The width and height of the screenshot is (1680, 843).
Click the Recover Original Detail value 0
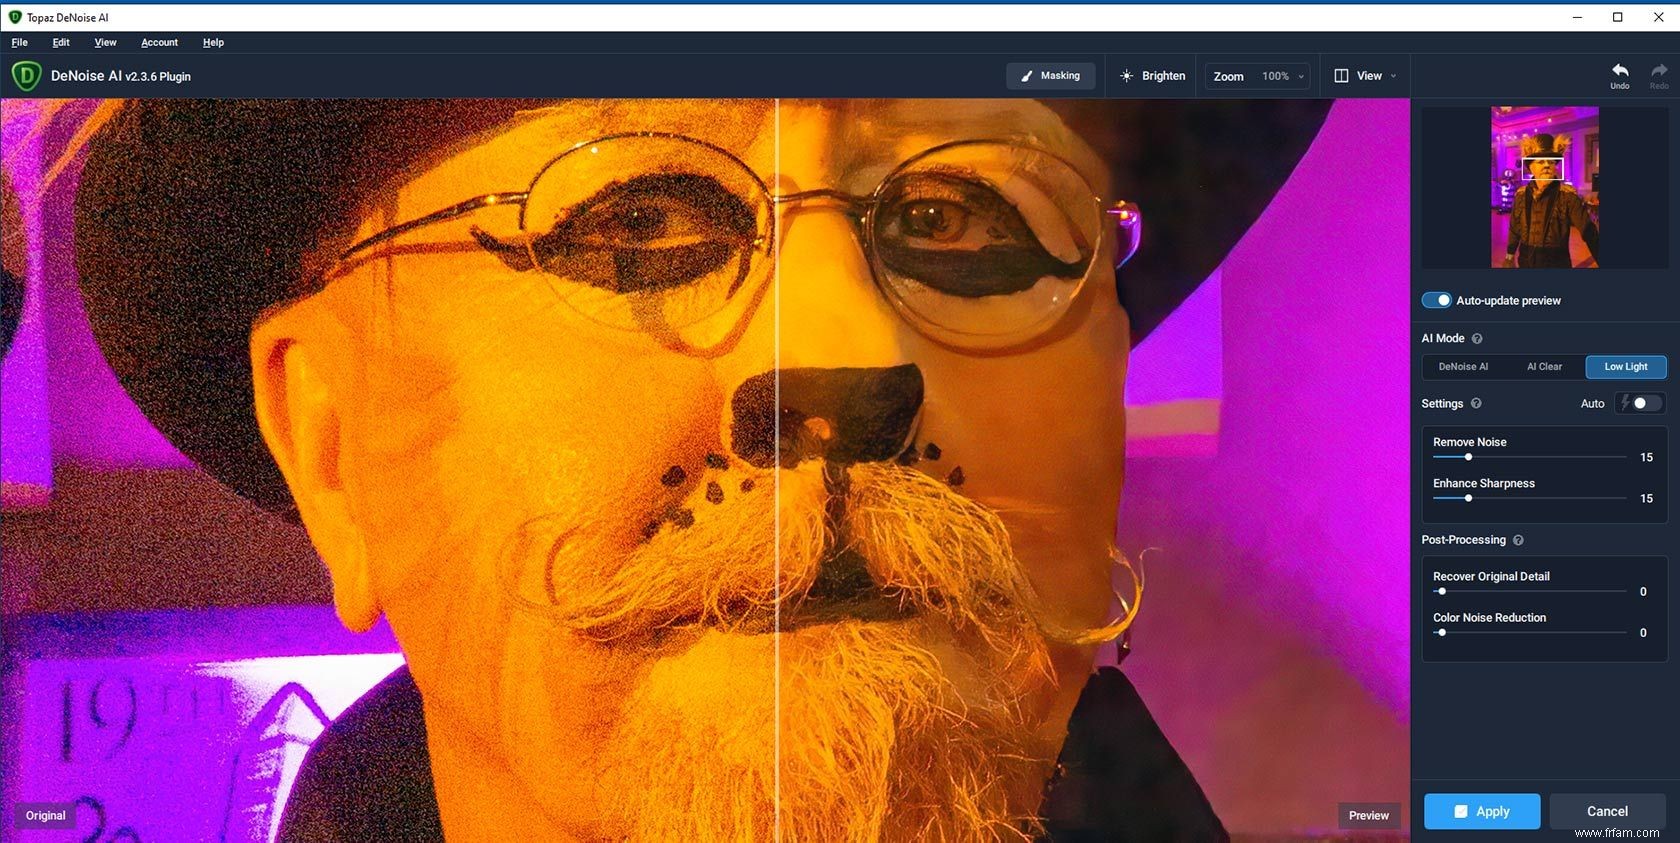click(1643, 591)
